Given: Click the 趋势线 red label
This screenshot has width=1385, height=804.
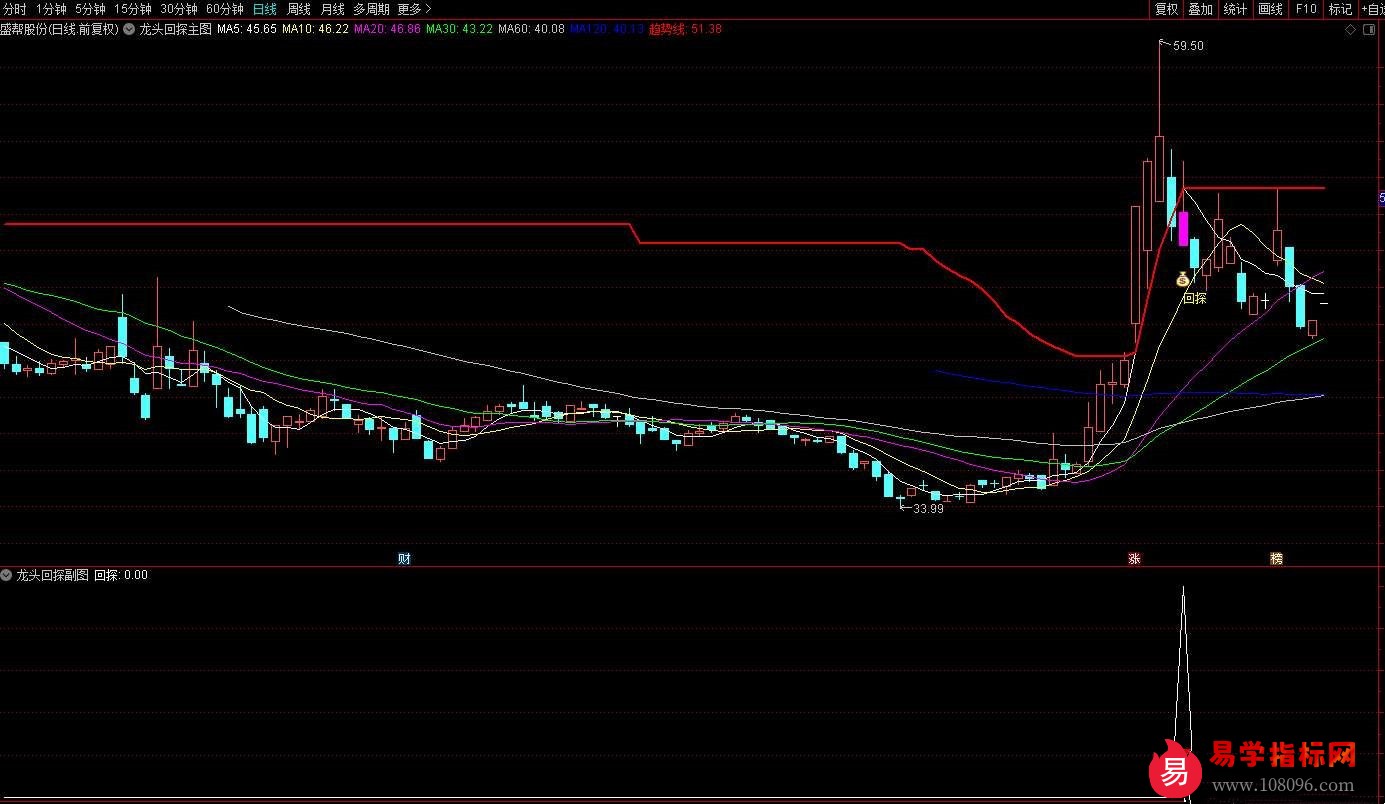Looking at the screenshot, I should [685, 29].
